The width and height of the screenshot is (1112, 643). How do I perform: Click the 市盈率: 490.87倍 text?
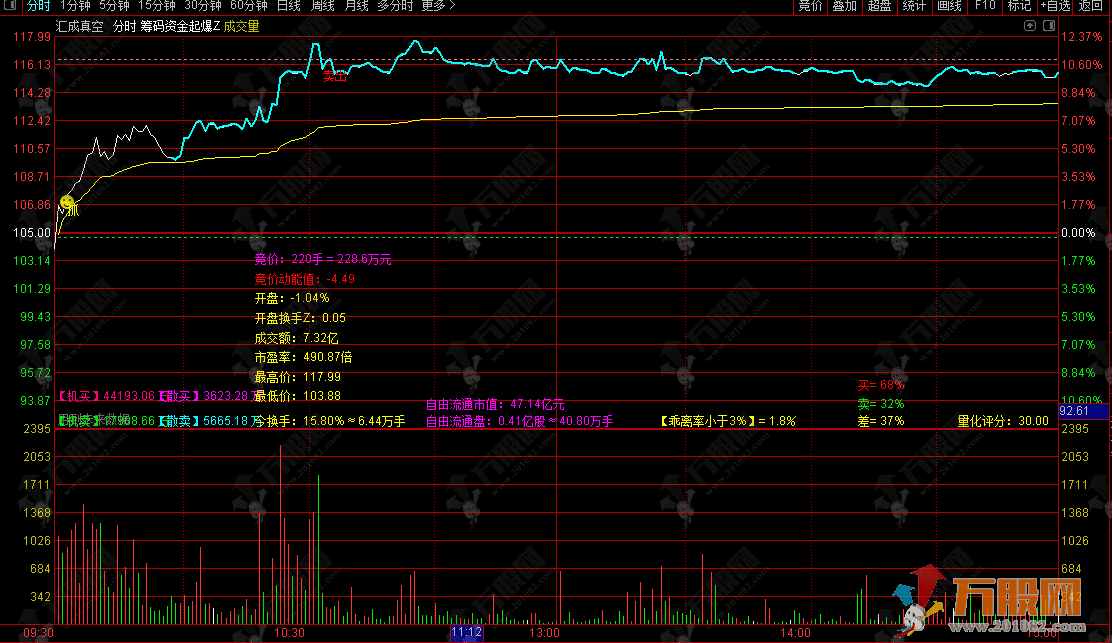click(x=304, y=357)
